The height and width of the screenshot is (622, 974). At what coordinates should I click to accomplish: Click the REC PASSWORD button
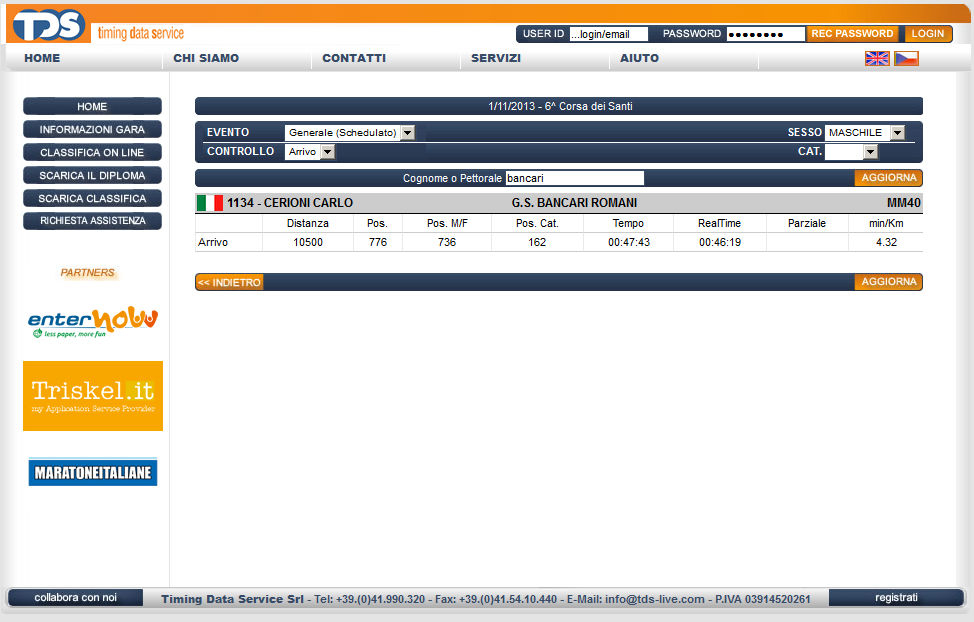tap(852, 33)
